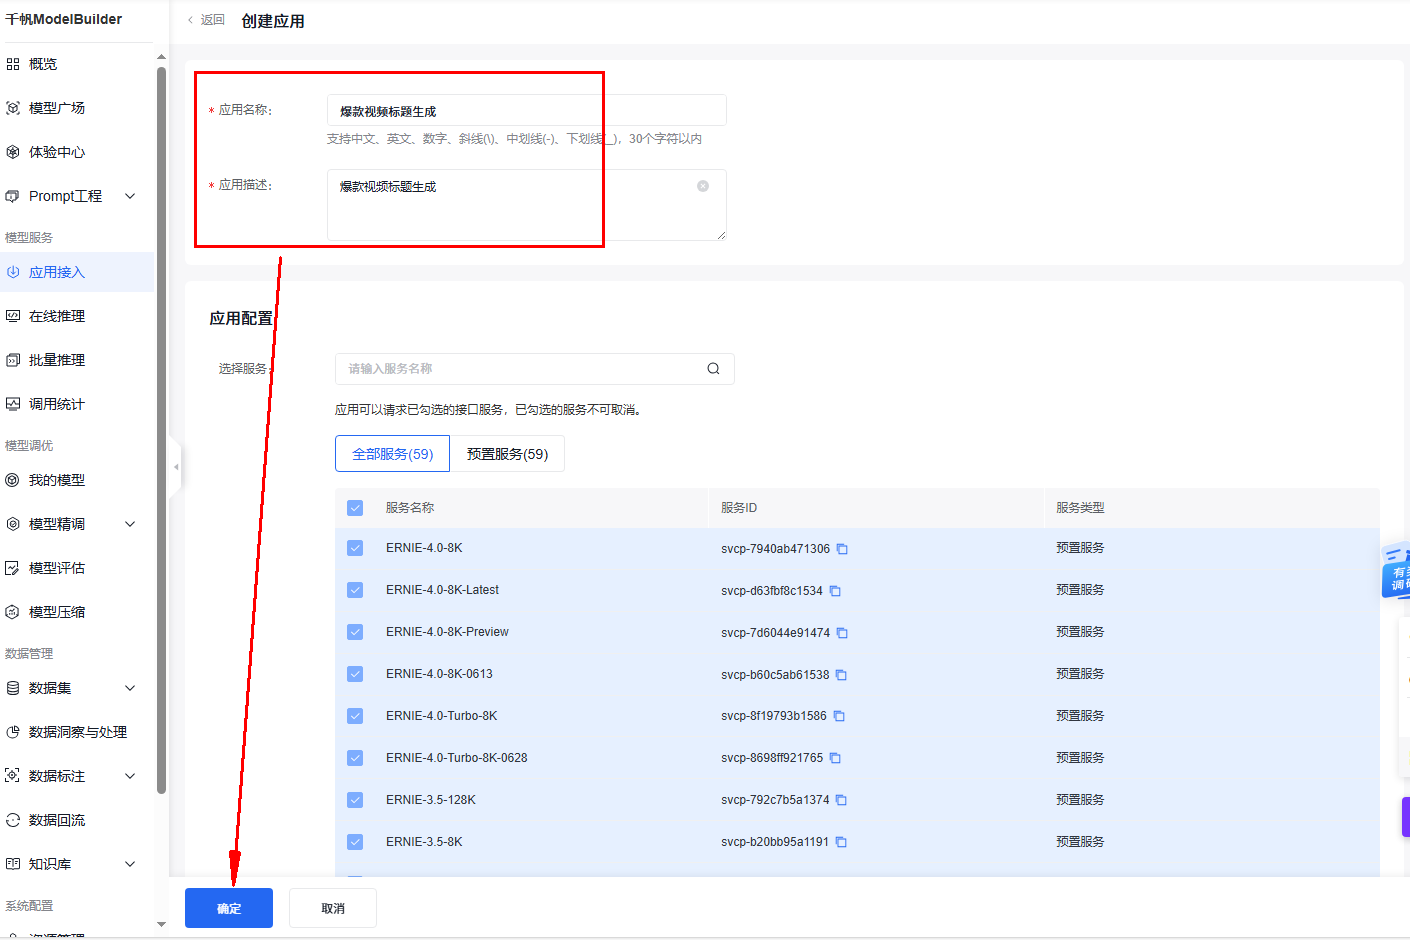This screenshot has width=1410, height=940.
Task: Click into the 应用描述 text area
Action: tap(527, 205)
